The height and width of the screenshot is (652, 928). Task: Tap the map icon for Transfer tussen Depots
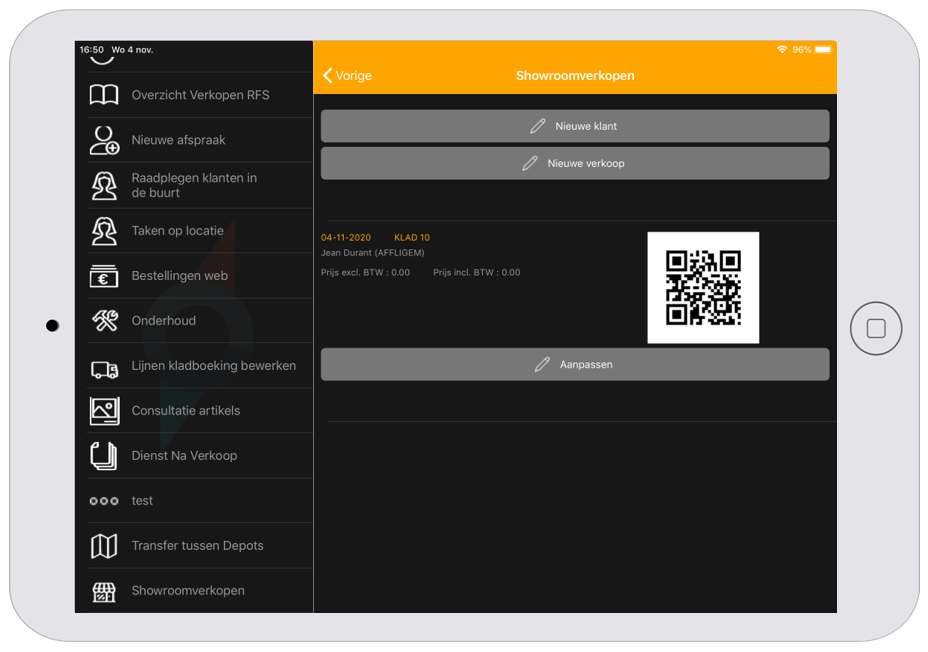(x=104, y=546)
